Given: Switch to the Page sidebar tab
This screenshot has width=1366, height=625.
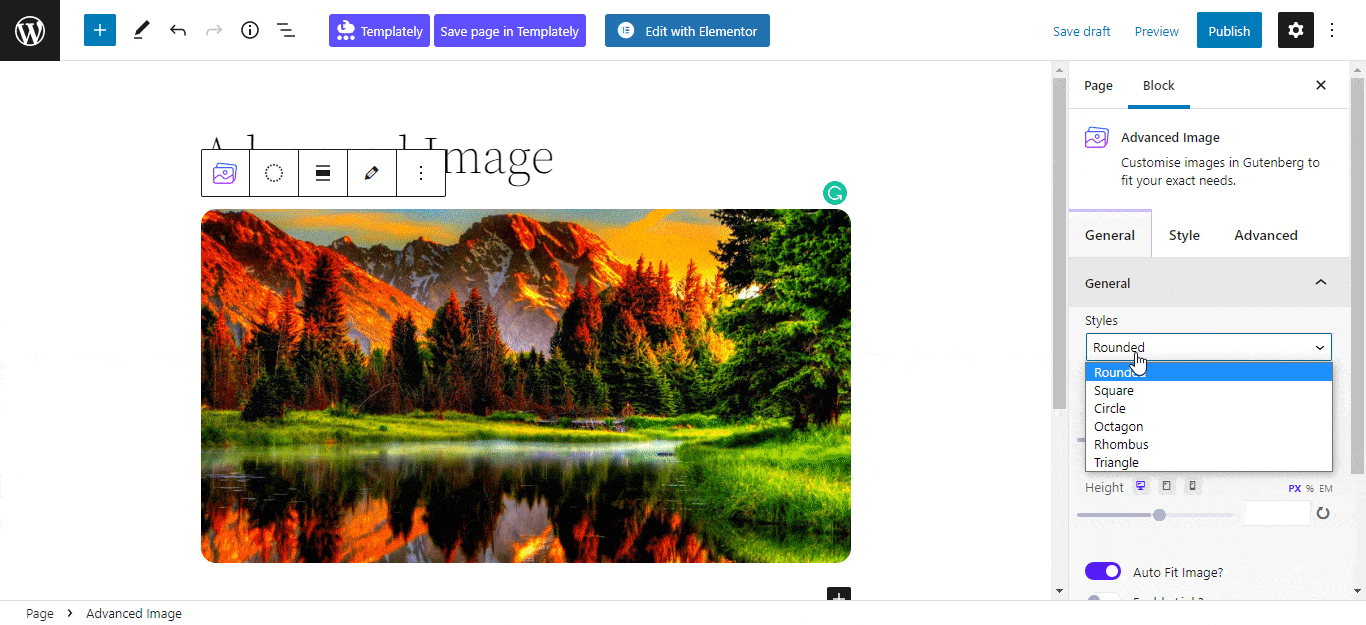Looking at the screenshot, I should [1098, 85].
